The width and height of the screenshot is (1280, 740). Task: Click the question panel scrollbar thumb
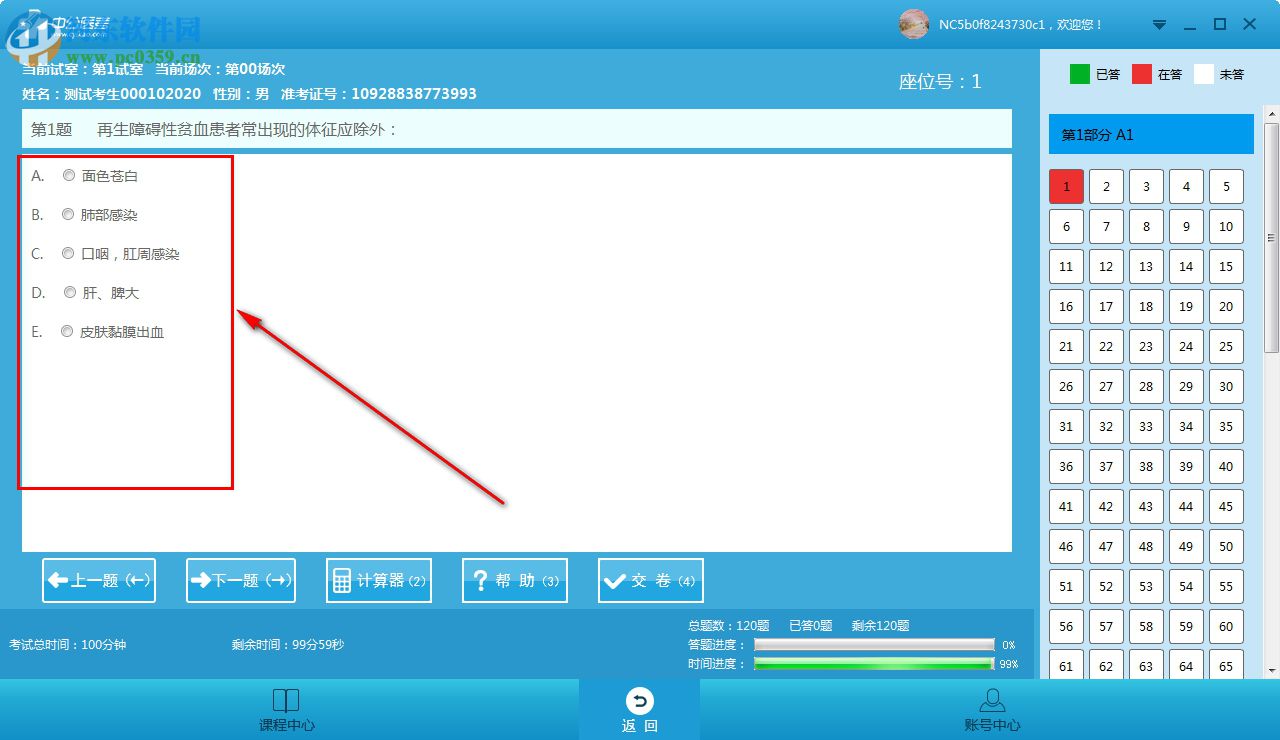pos(1272,237)
